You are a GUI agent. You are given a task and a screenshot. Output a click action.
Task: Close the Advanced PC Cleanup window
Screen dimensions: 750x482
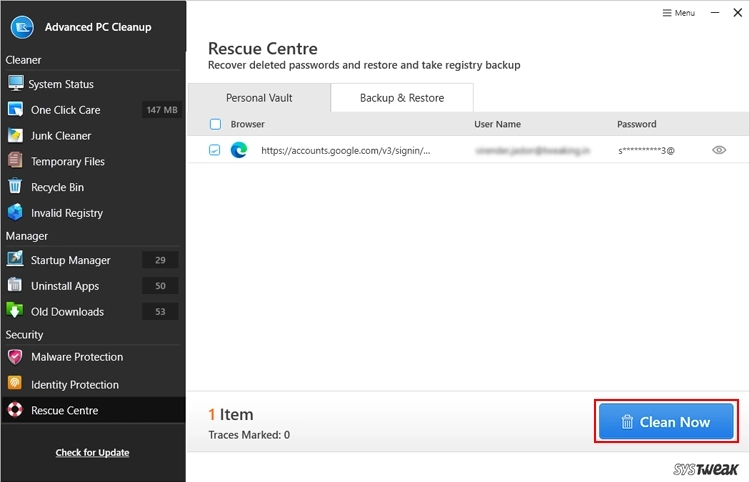click(x=738, y=13)
